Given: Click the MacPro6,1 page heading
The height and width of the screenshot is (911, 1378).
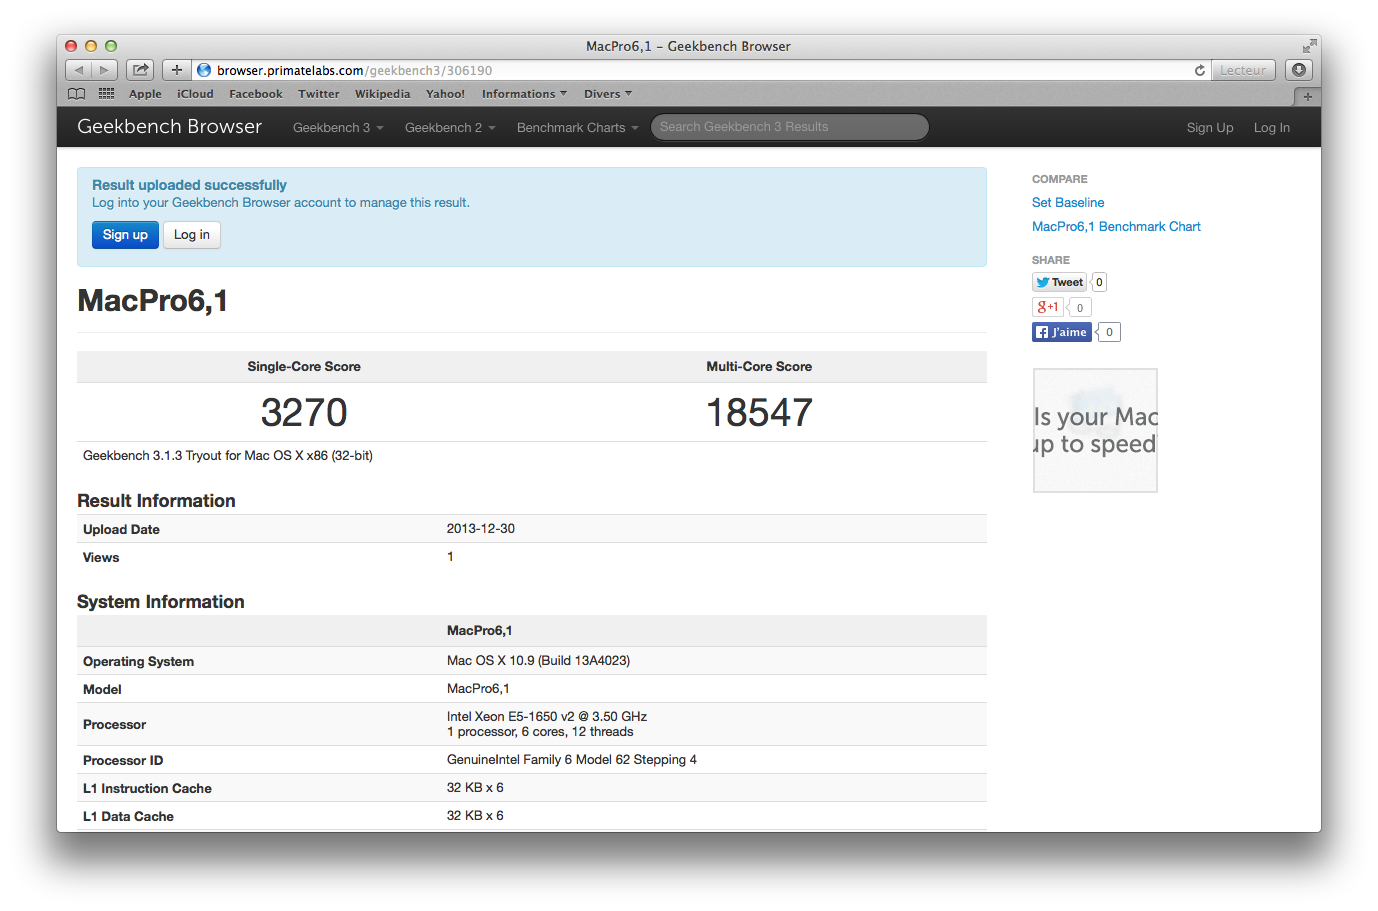Looking at the screenshot, I should coord(153,301).
